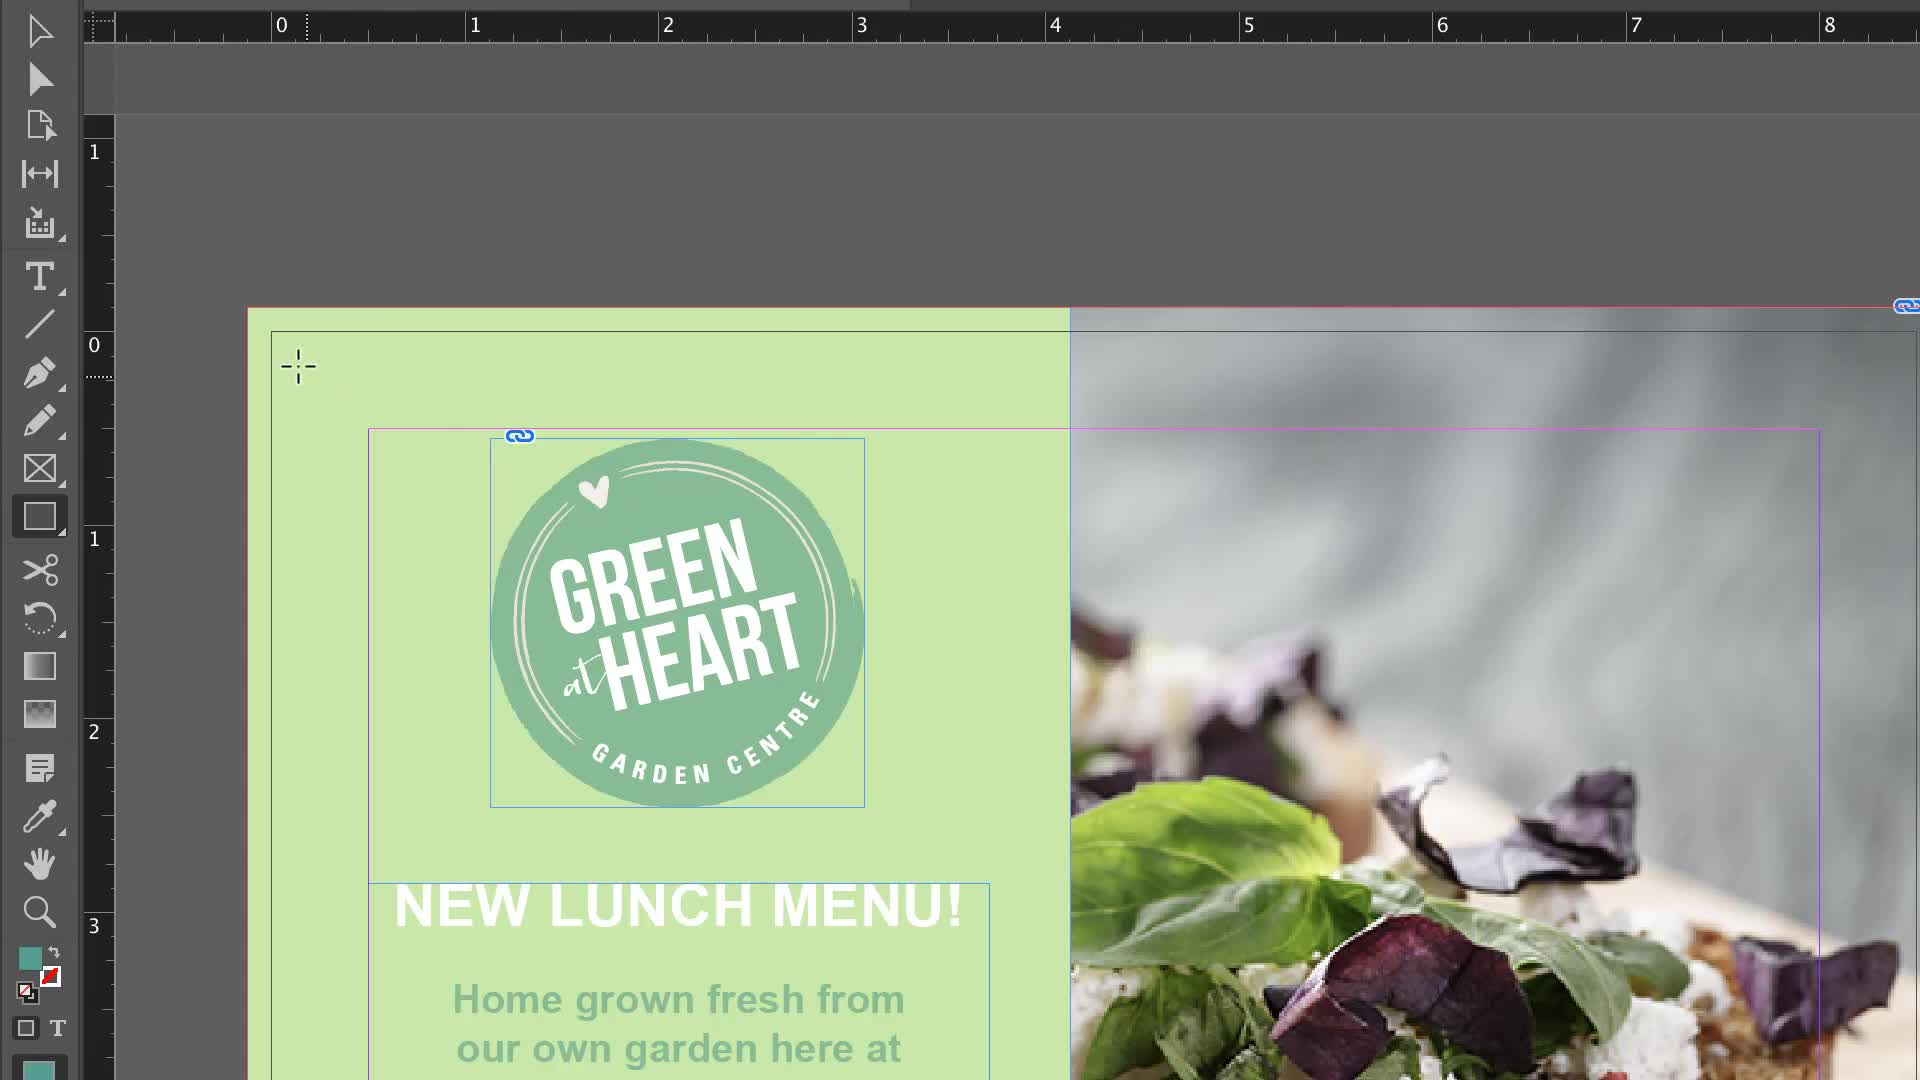The height and width of the screenshot is (1080, 1920).
Task: Click the "NEW LUNCH MENU!" heading text
Action: (678, 906)
